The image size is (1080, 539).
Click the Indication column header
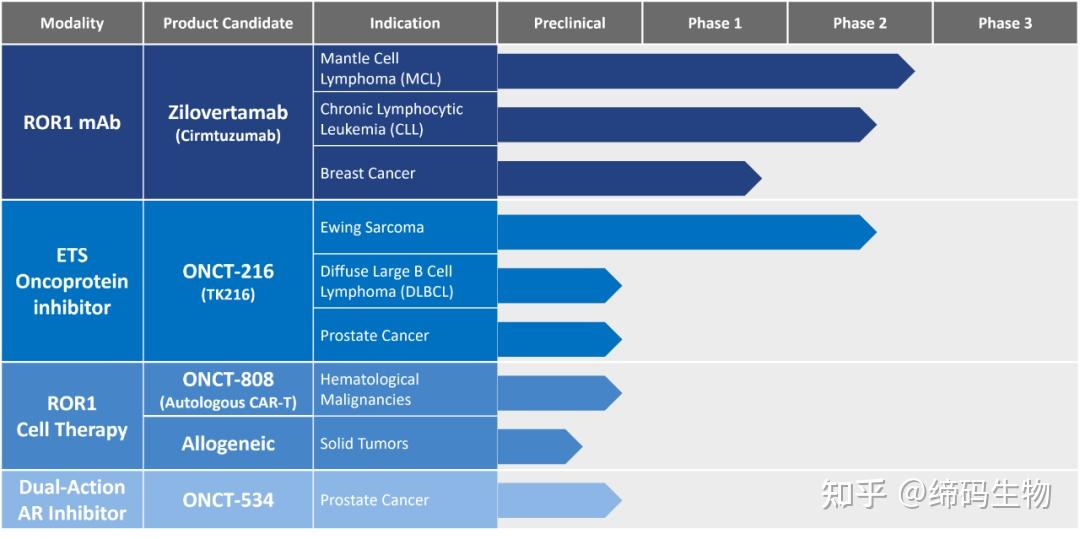coord(405,23)
